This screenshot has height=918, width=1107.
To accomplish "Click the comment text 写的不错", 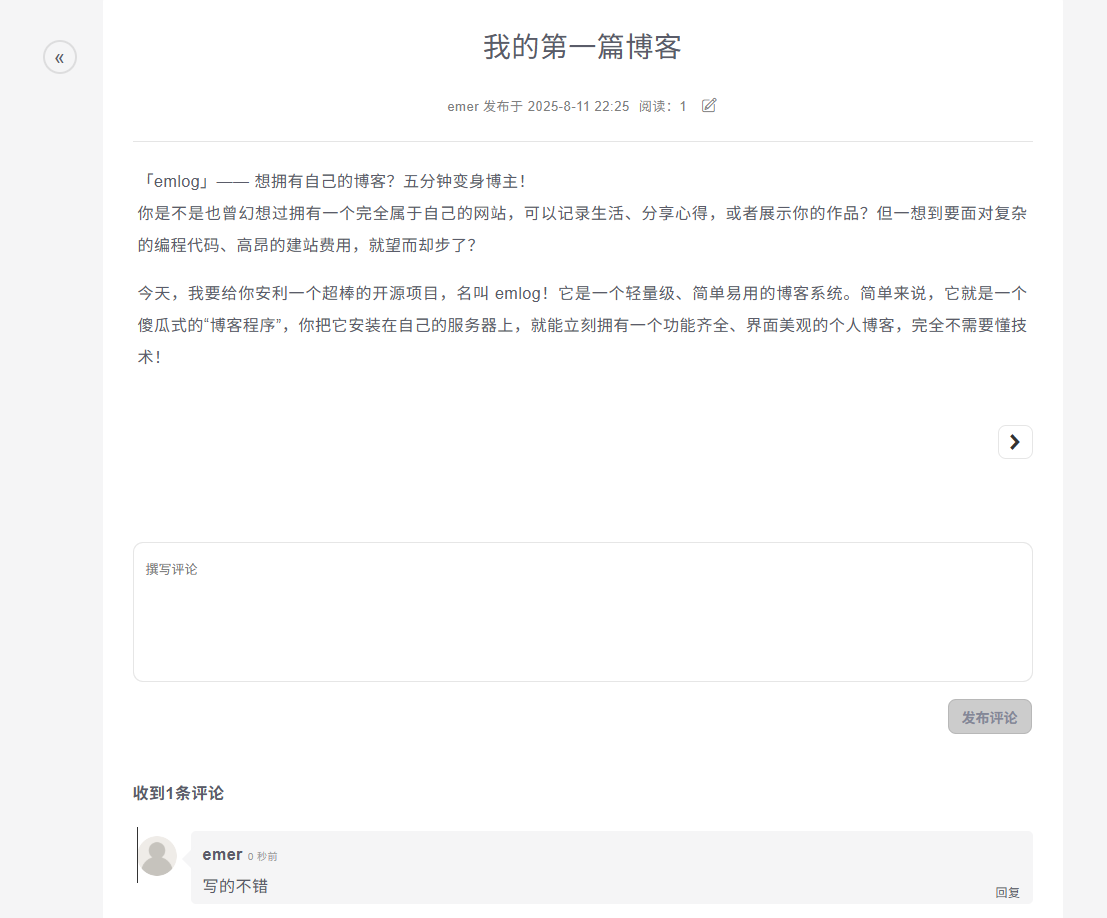I will (235, 886).
